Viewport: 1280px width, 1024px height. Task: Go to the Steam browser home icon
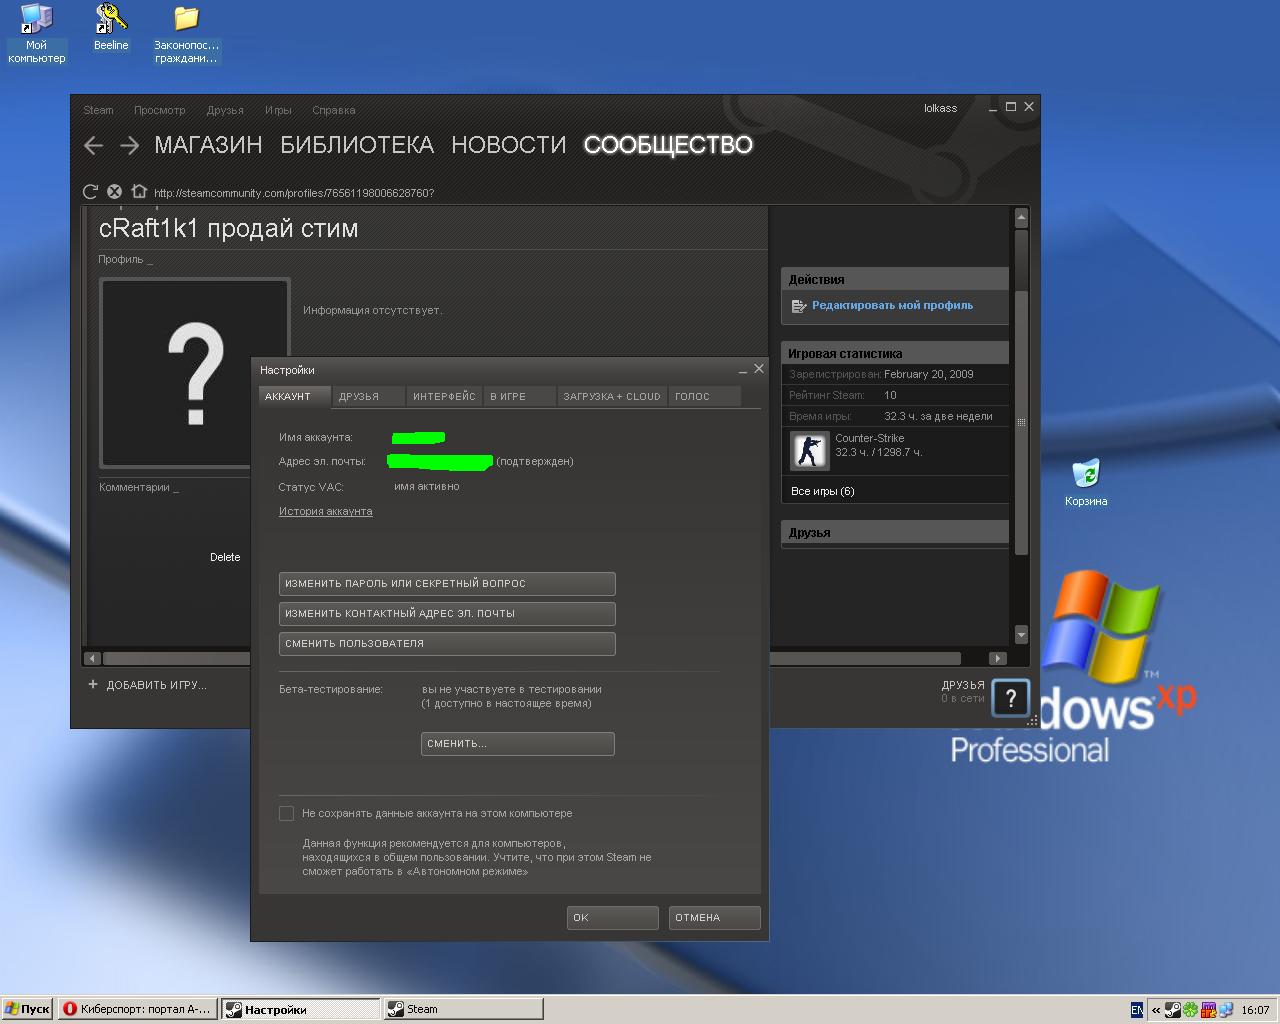click(x=139, y=192)
